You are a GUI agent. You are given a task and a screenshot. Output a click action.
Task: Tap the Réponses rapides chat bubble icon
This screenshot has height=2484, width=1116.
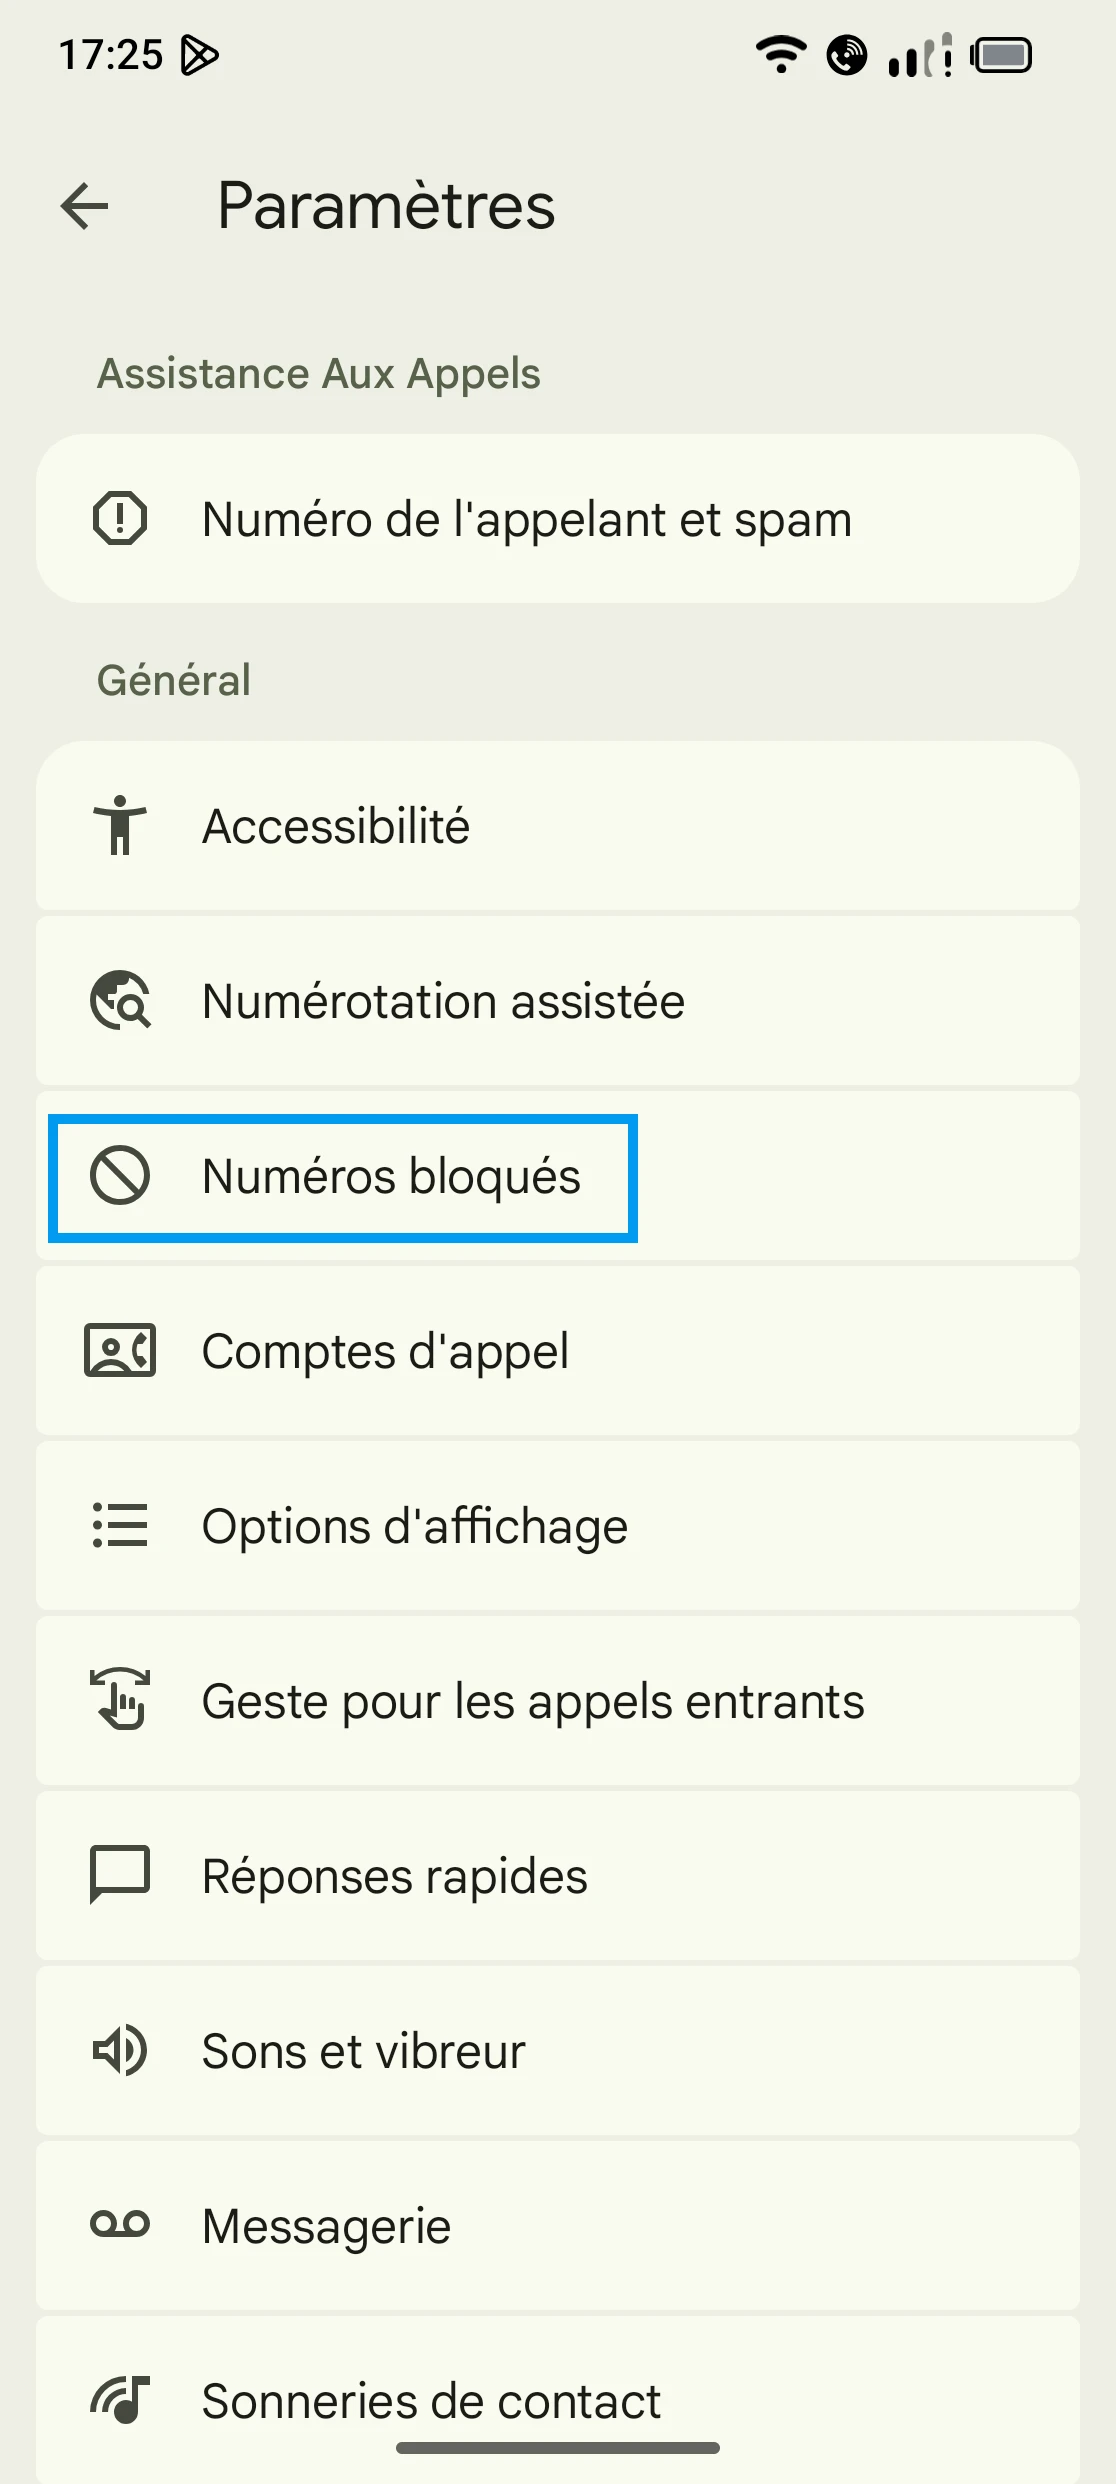120,1875
